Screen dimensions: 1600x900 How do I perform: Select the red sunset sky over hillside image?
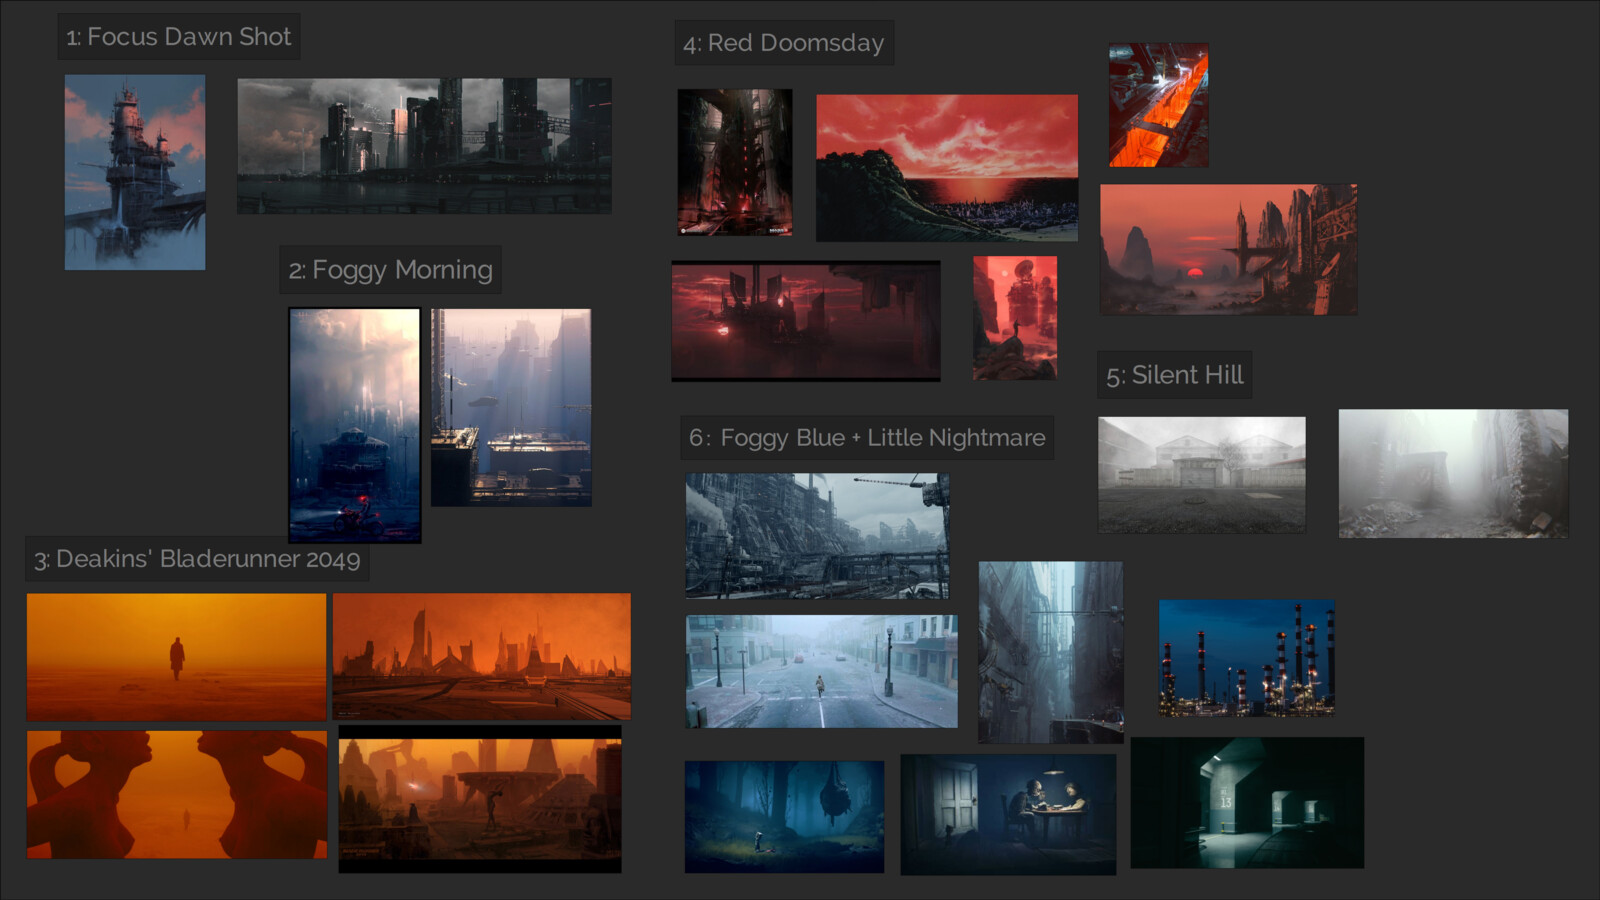[x=947, y=168]
